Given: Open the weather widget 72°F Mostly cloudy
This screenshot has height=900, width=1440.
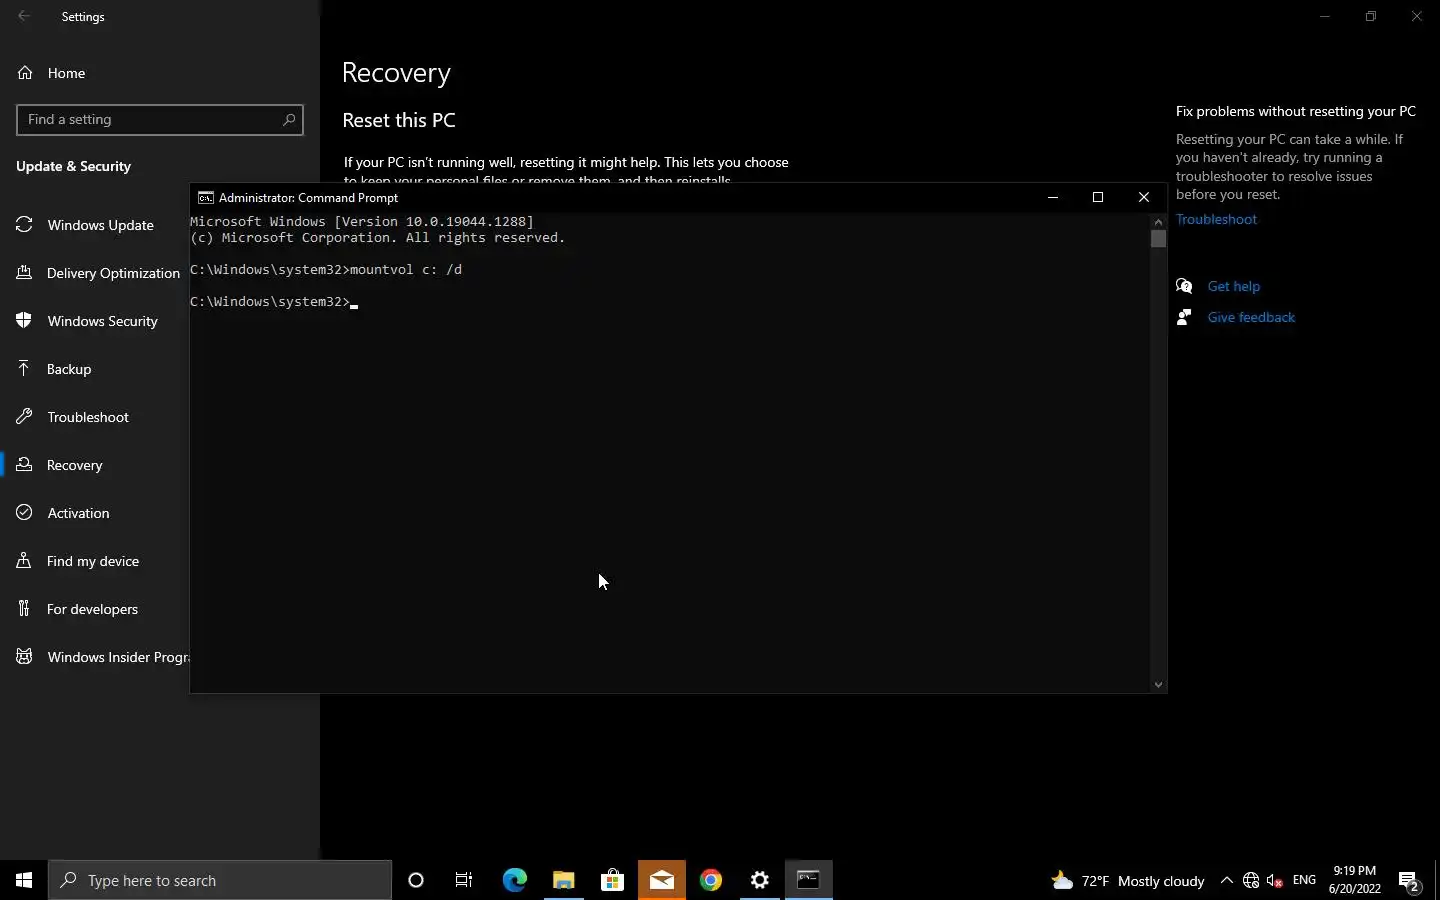Looking at the screenshot, I should click(1128, 881).
